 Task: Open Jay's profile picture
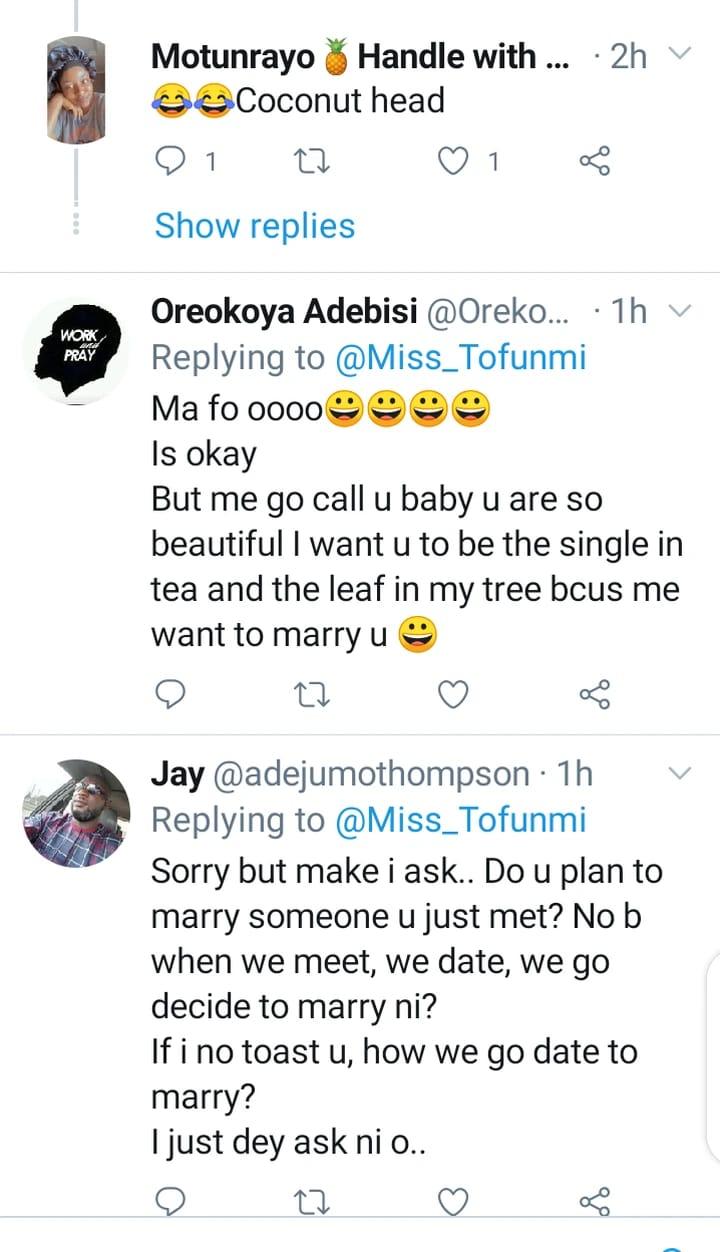pyautogui.click(x=76, y=810)
